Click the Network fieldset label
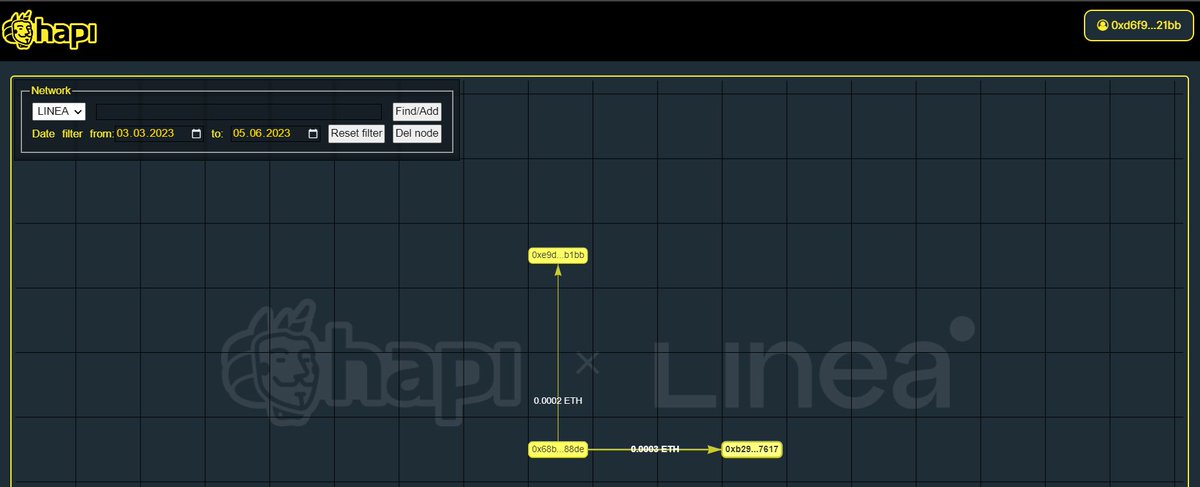The height and width of the screenshot is (487, 1200). coord(51,90)
